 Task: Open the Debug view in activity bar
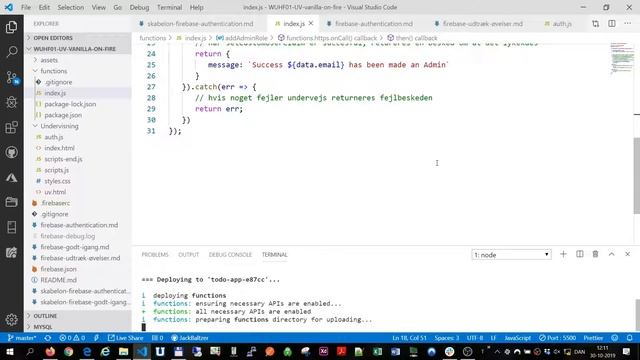tap(11, 102)
